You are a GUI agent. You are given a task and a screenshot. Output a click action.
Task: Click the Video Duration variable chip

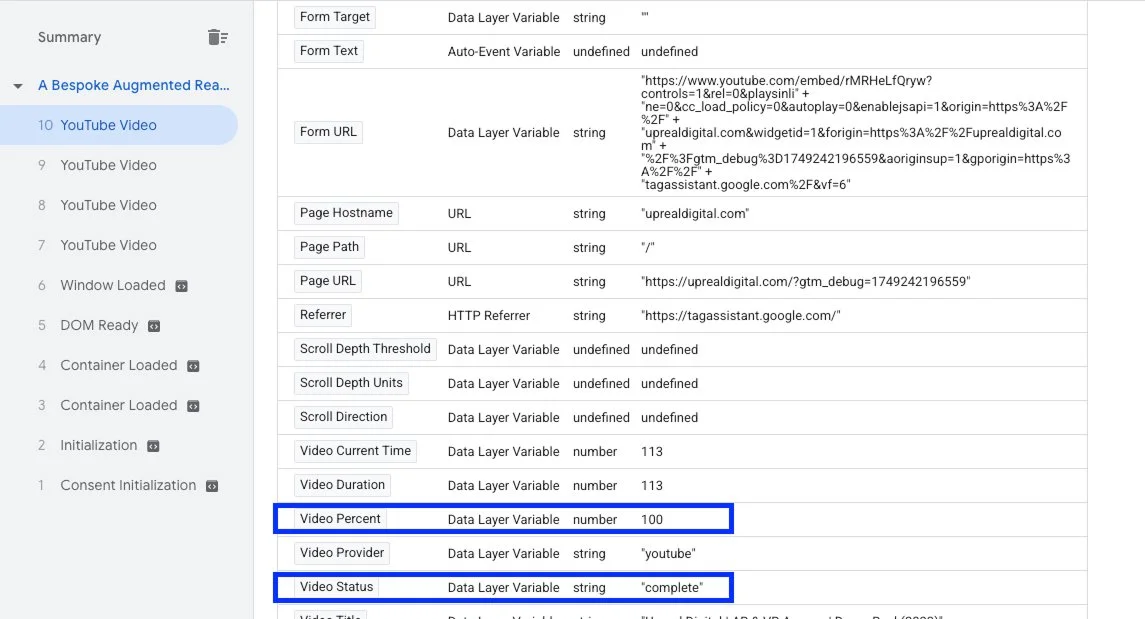click(342, 485)
